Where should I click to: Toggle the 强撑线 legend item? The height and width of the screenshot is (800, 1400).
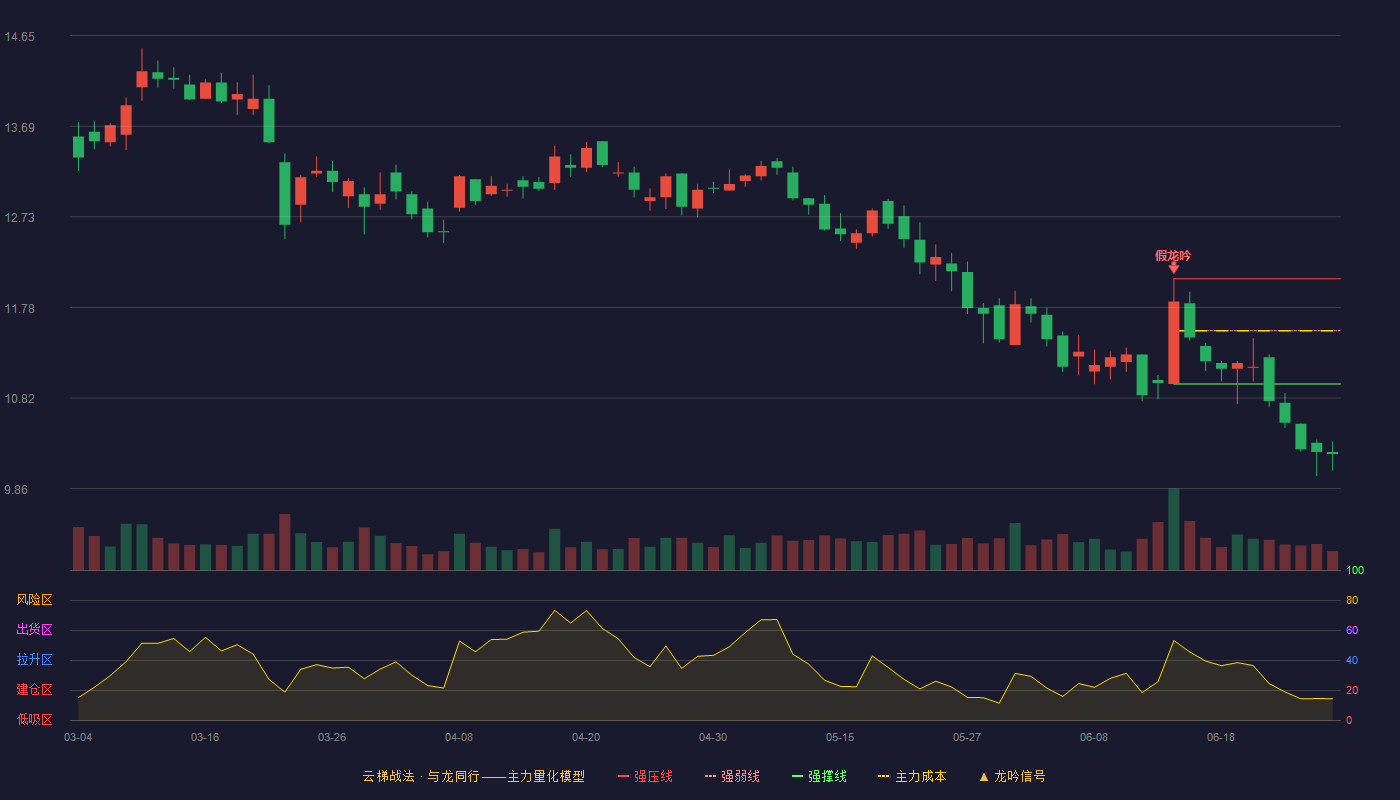819,776
